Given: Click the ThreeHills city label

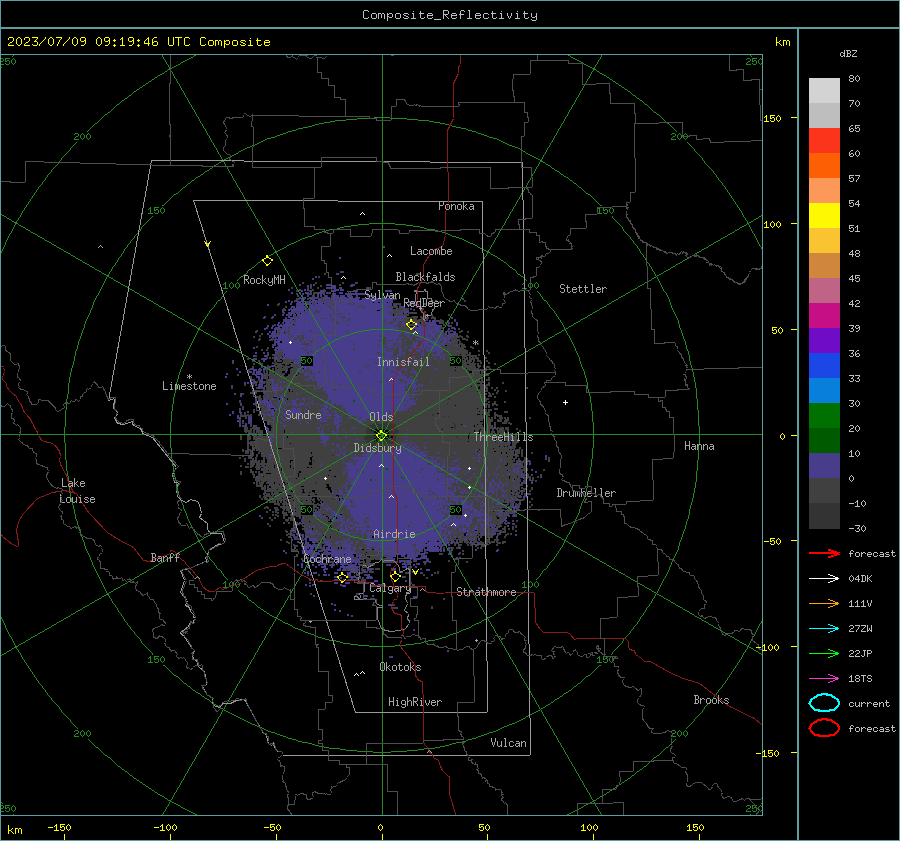Looking at the screenshot, I should click(x=503, y=437).
